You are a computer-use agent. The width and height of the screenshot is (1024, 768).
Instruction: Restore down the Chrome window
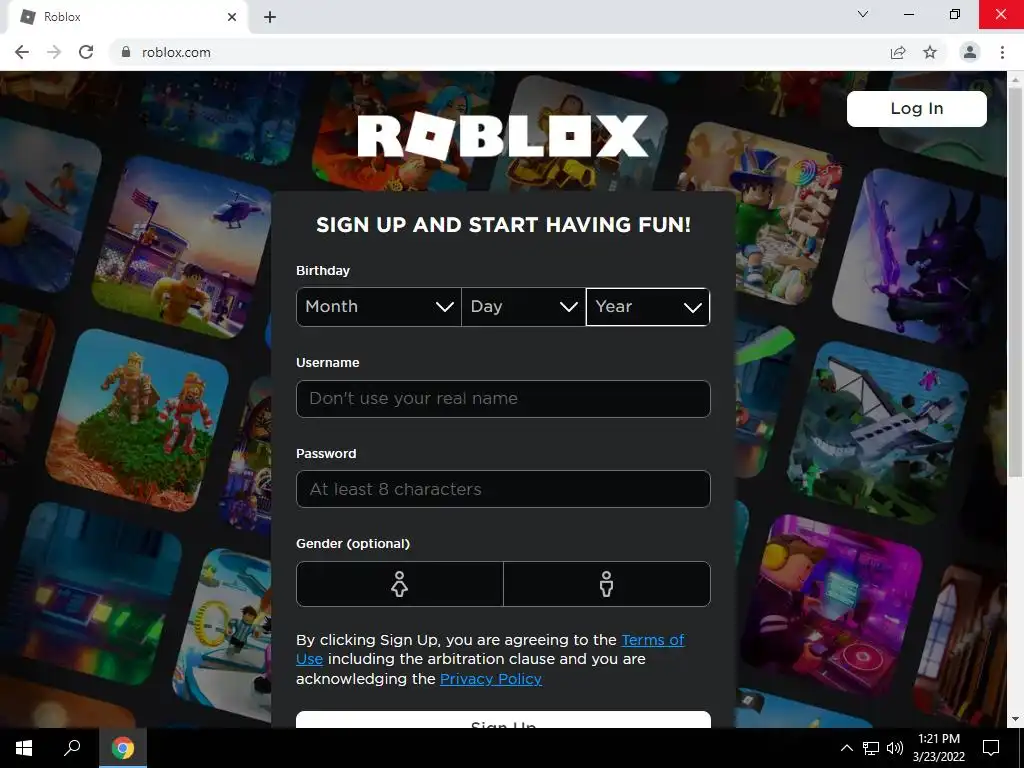click(x=955, y=14)
